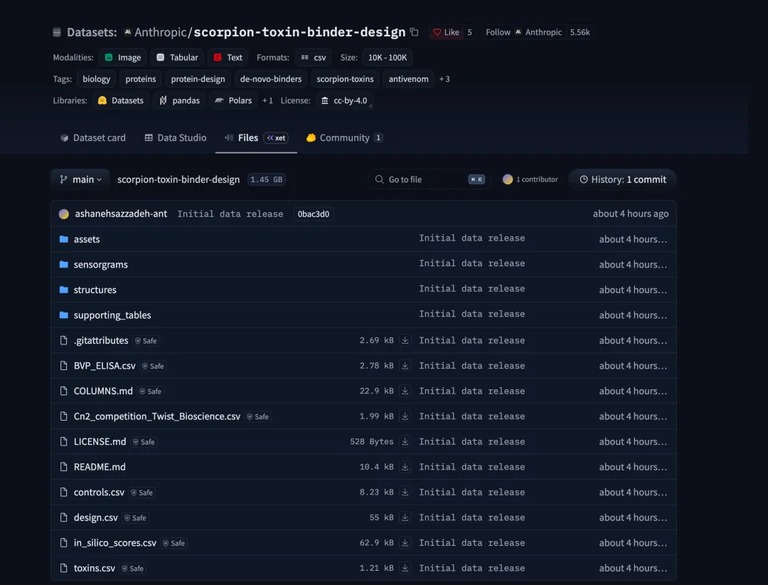Download the BVP_ELISA.csv file via arrow icon
Viewport: 768px width, 585px height.
tap(405, 366)
